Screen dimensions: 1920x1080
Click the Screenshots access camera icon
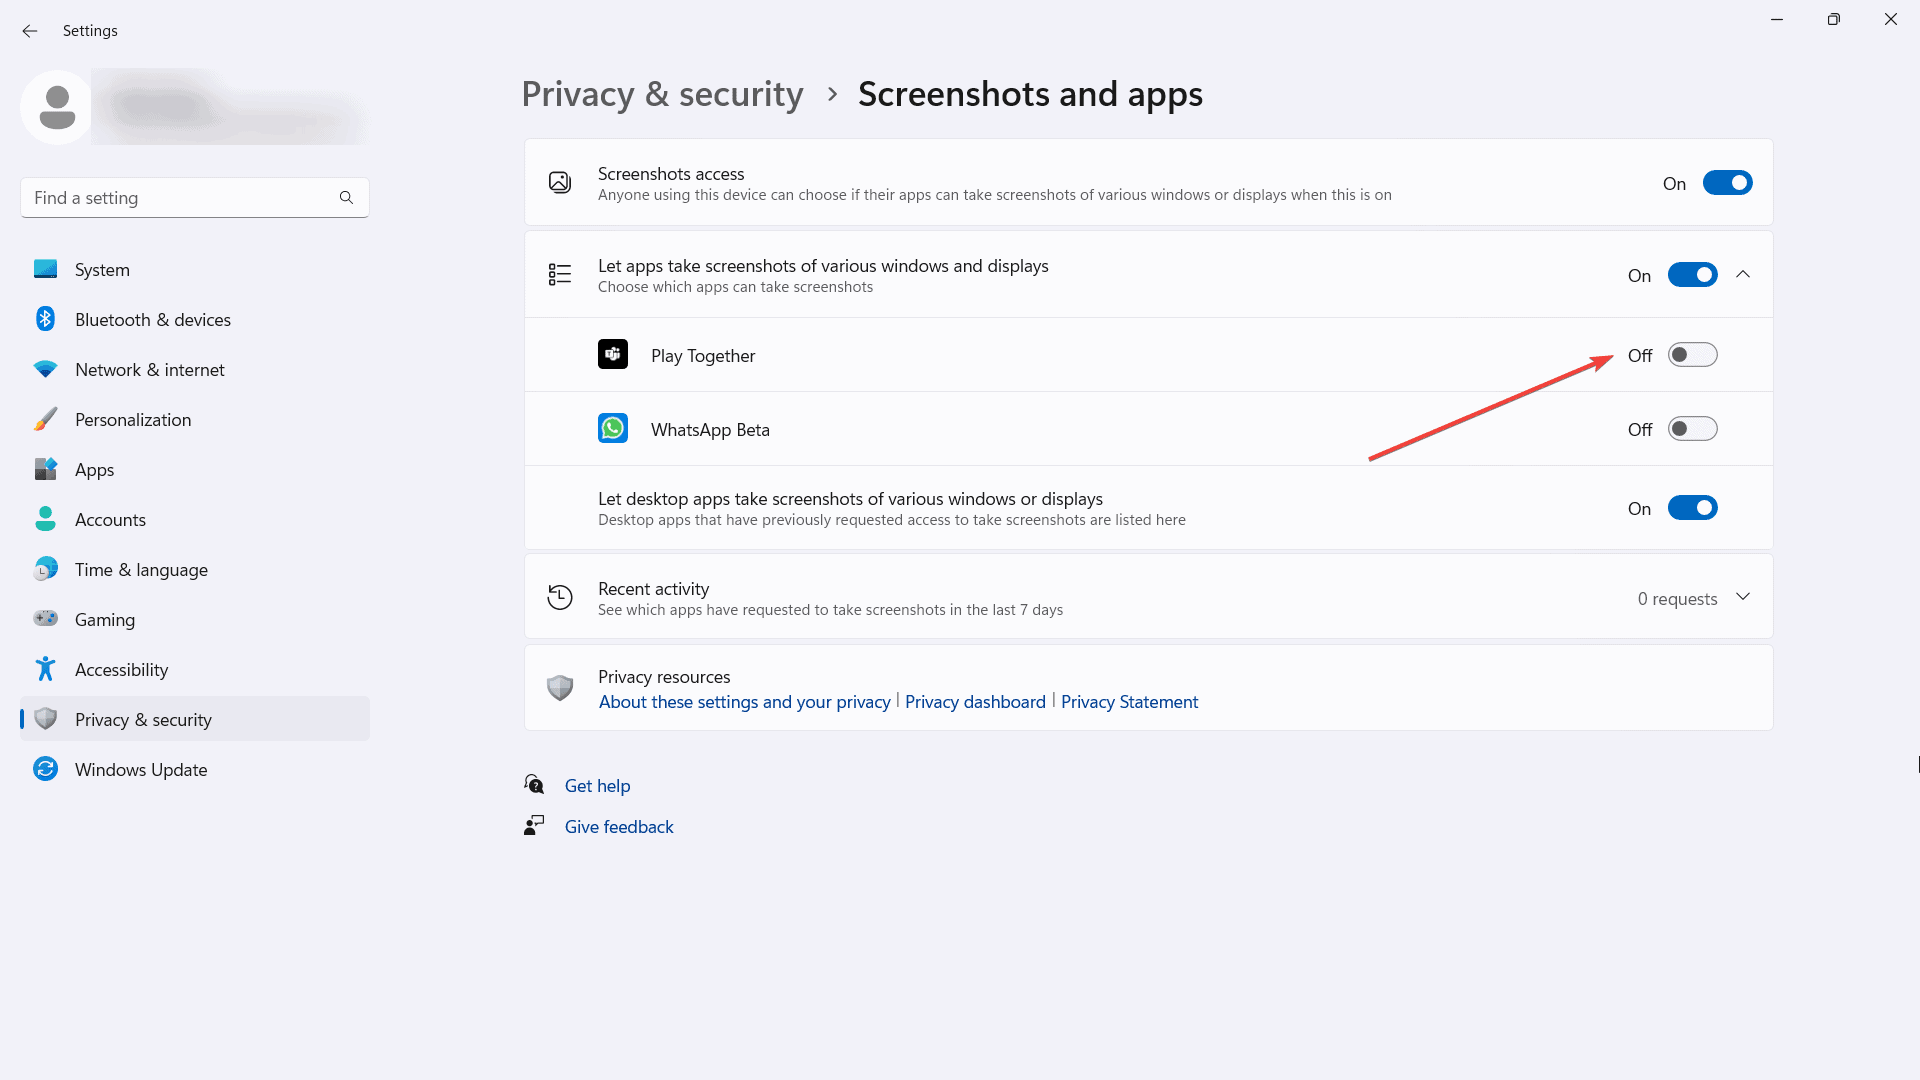point(559,182)
